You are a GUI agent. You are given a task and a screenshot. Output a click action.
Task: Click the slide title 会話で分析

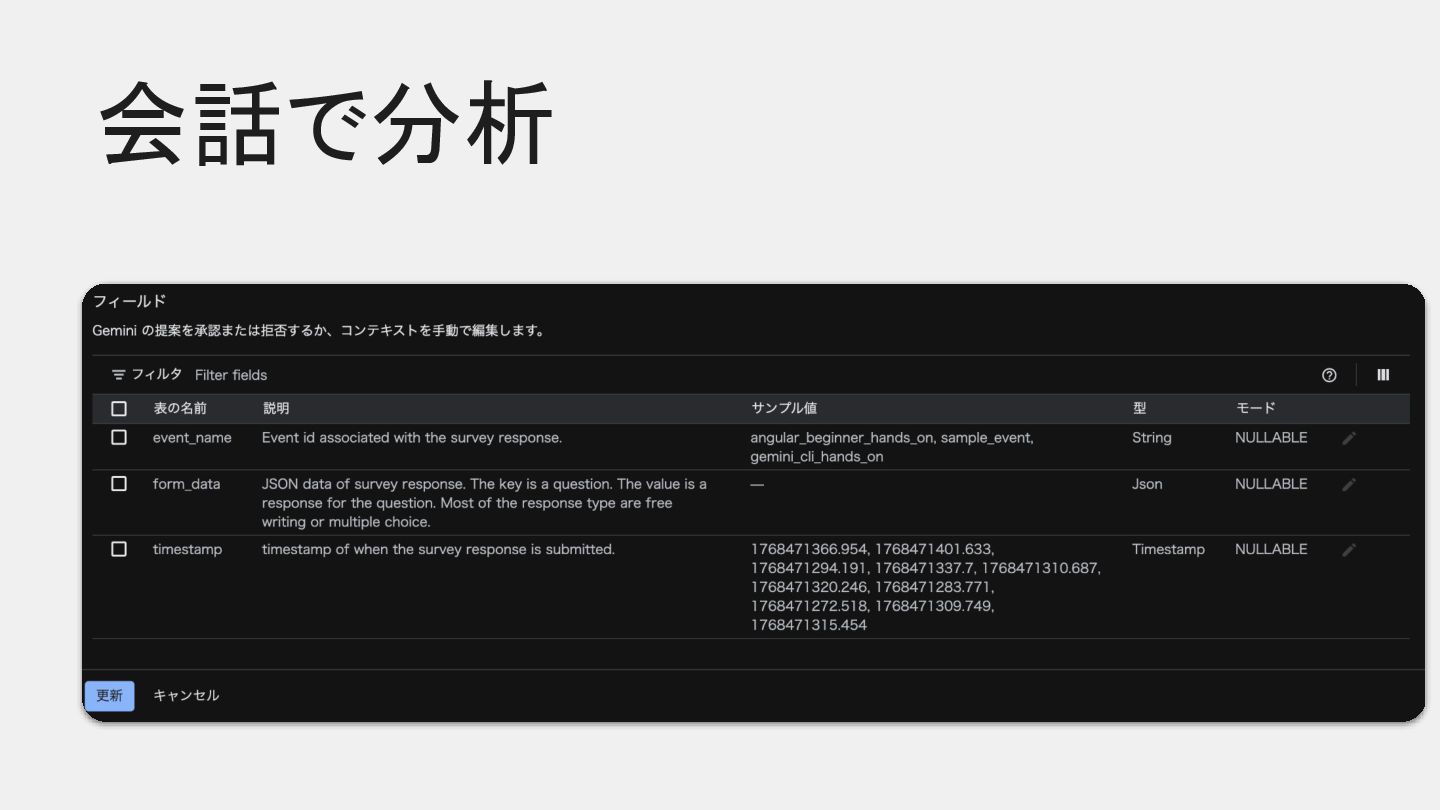[x=326, y=123]
